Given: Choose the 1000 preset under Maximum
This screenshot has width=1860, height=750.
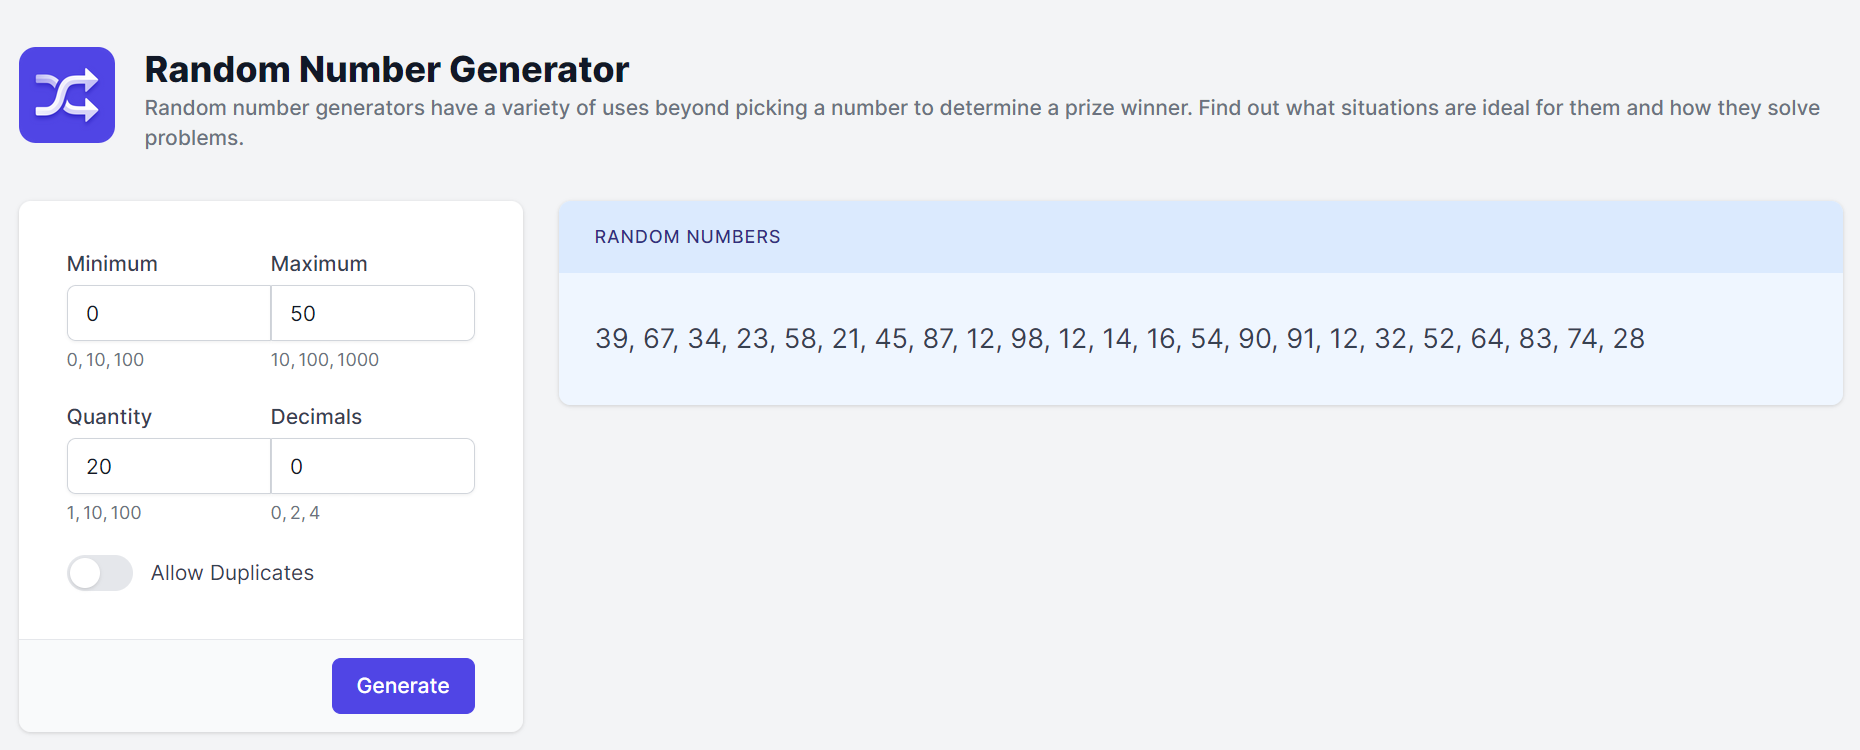Looking at the screenshot, I should pyautogui.click(x=358, y=360).
